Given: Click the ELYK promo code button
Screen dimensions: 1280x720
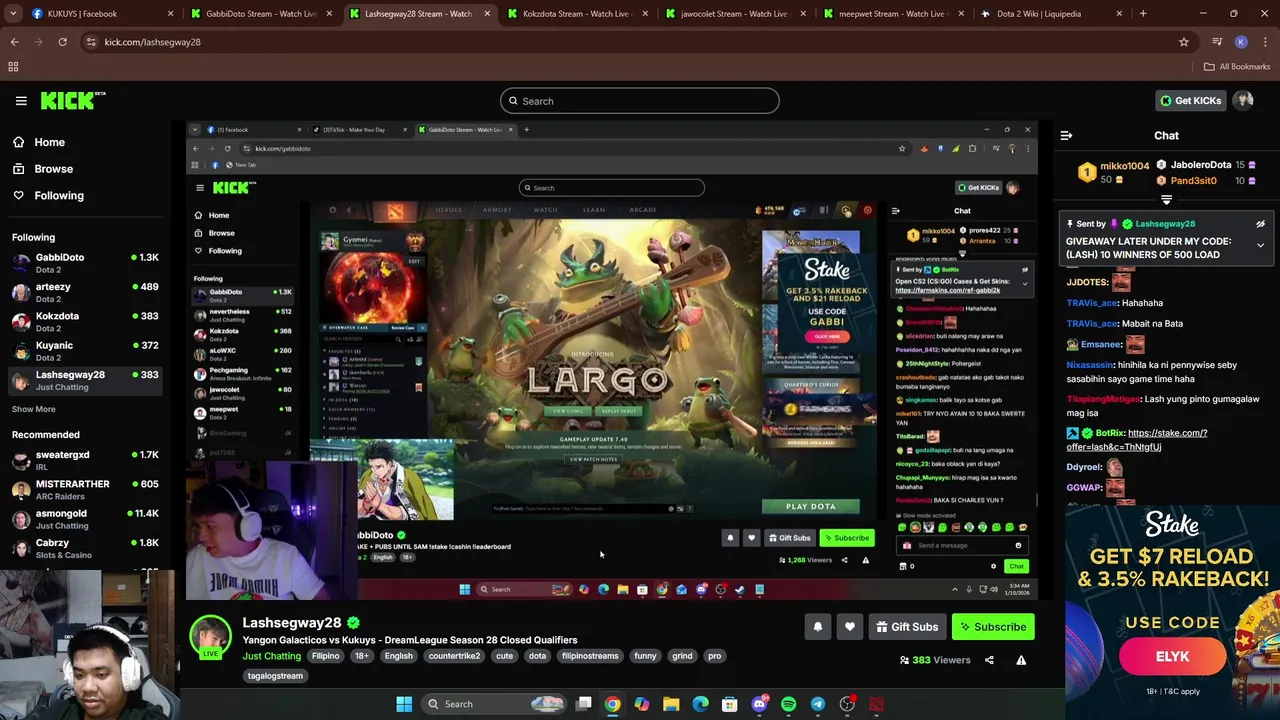Looking at the screenshot, I should click(1172, 656).
